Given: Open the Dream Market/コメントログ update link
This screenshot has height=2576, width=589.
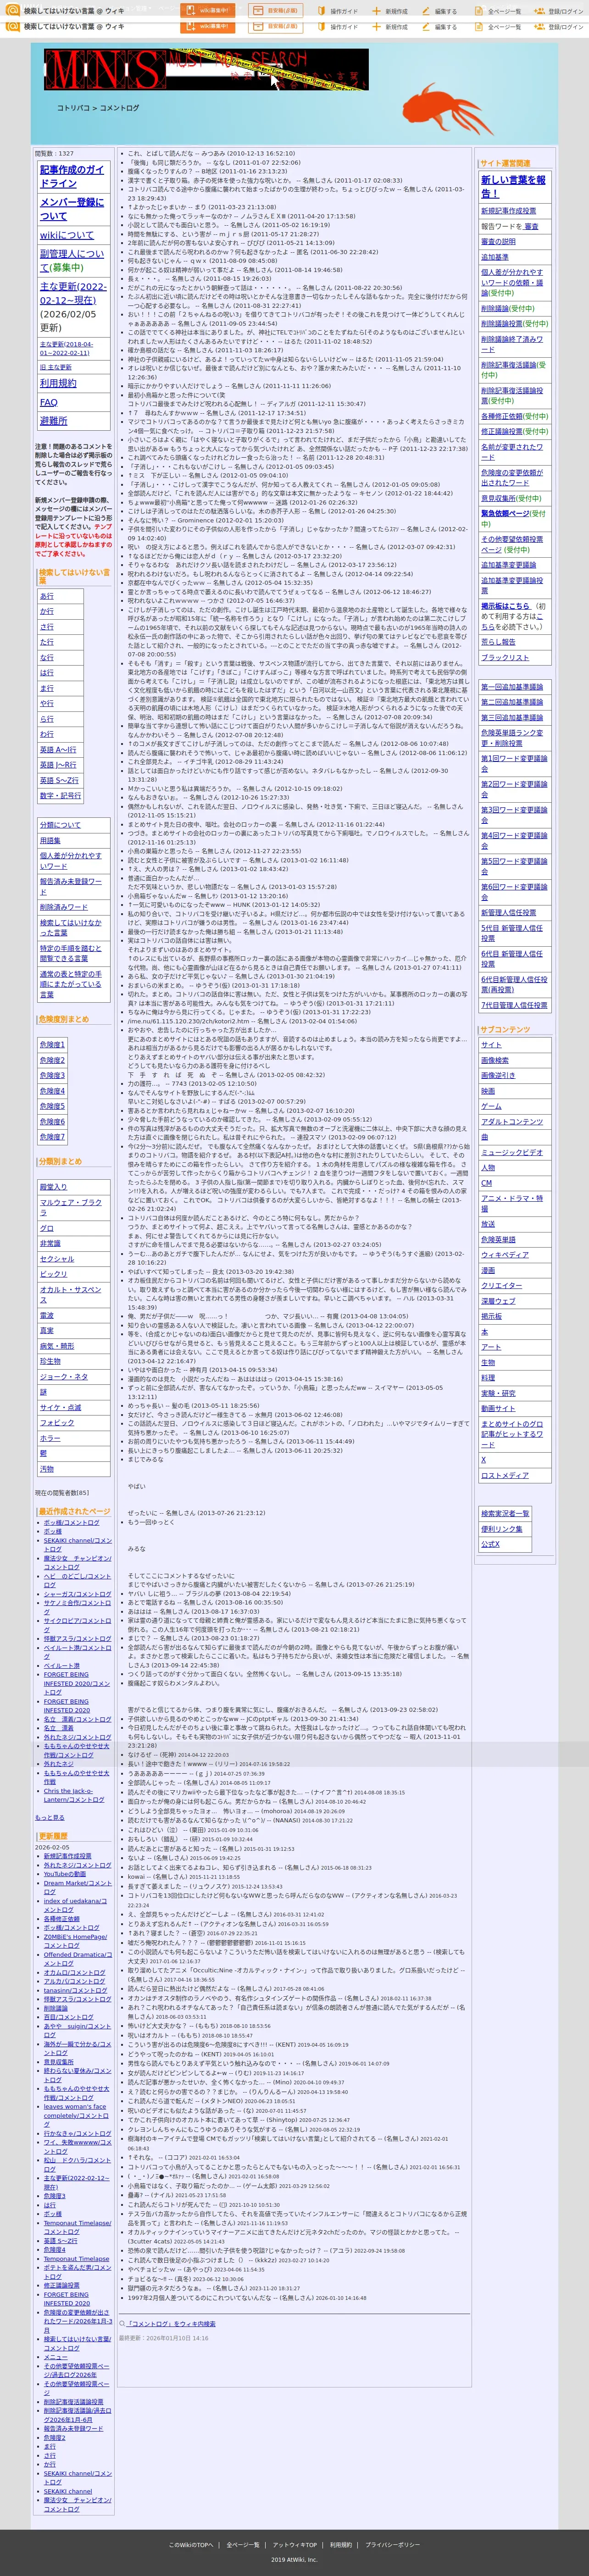Looking at the screenshot, I should 78,1887.
